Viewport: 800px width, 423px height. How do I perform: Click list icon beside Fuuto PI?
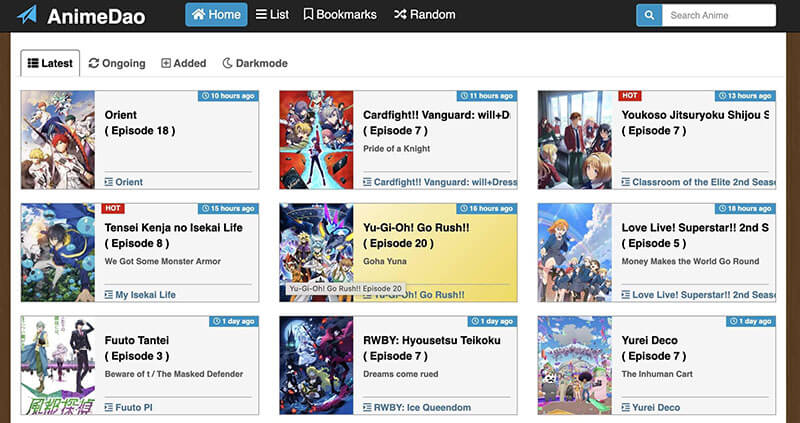point(109,408)
